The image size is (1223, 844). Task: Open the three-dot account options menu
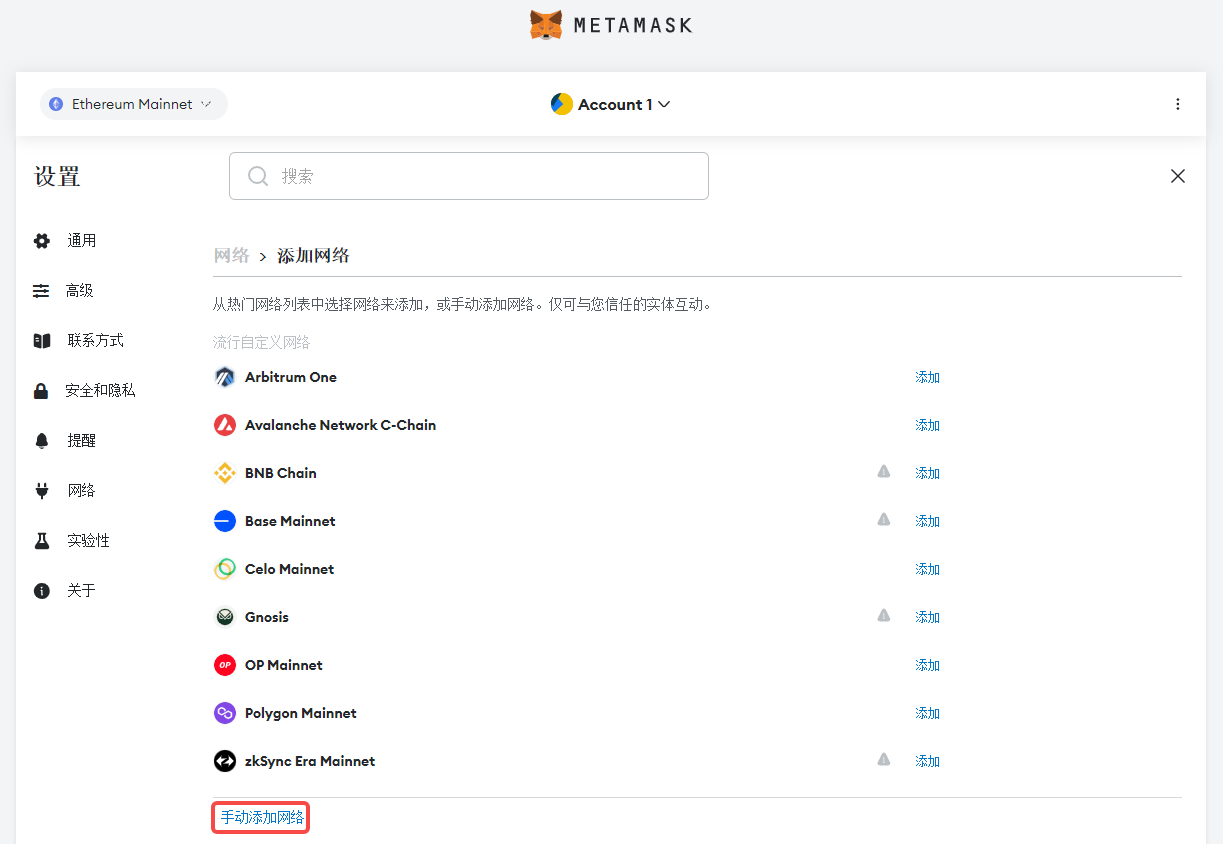tap(1178, 104)
